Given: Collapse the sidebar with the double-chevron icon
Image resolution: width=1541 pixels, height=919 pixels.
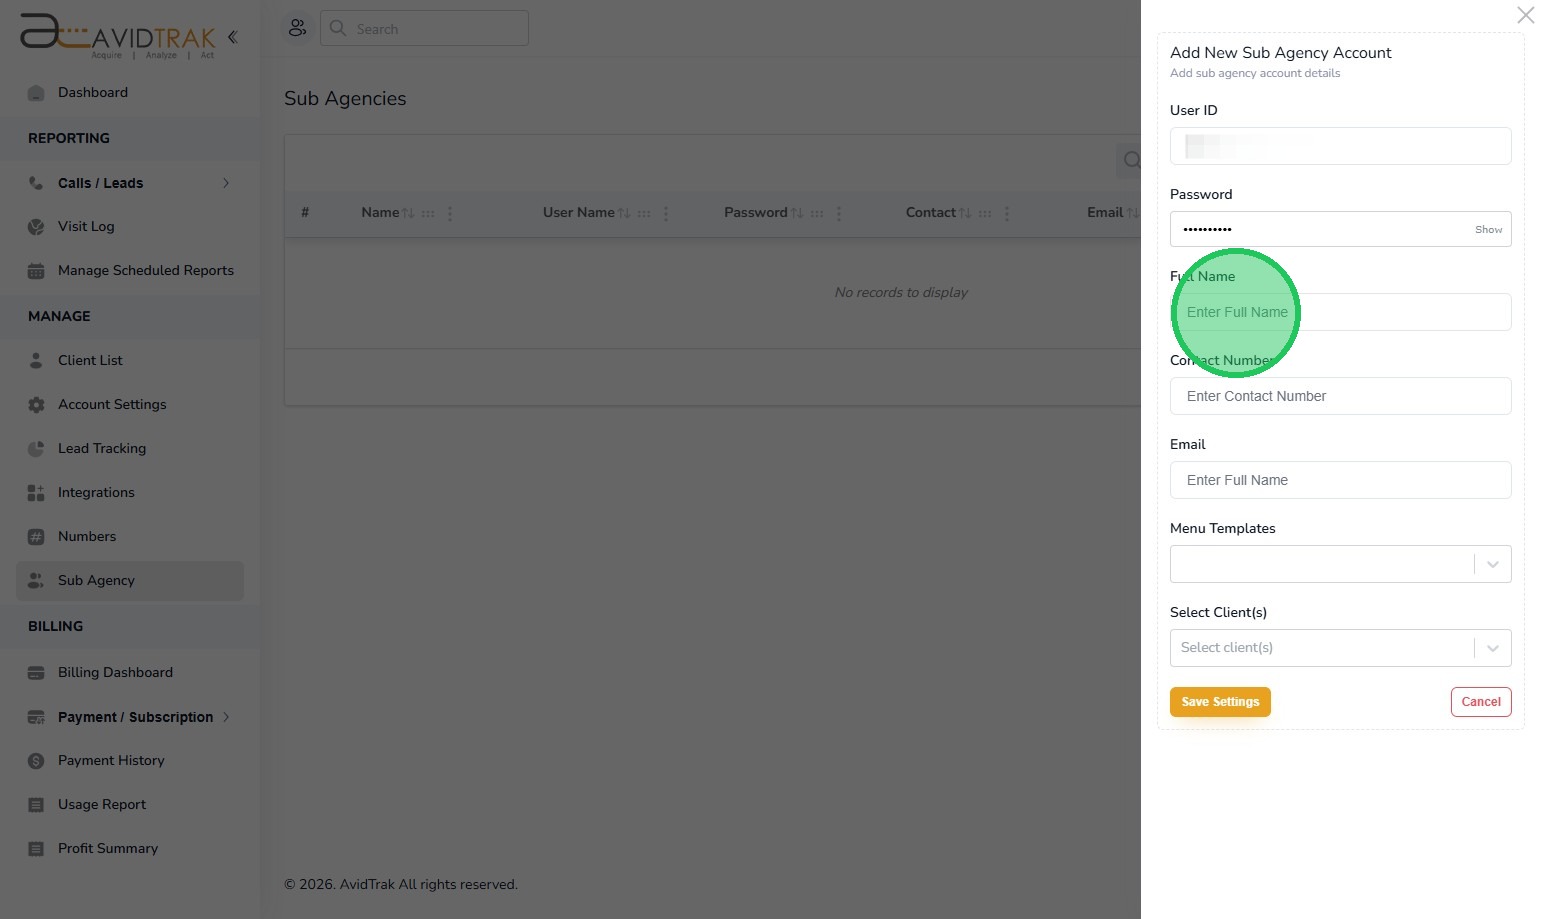Looking at the screenshot, I should [x=232, y=37].
